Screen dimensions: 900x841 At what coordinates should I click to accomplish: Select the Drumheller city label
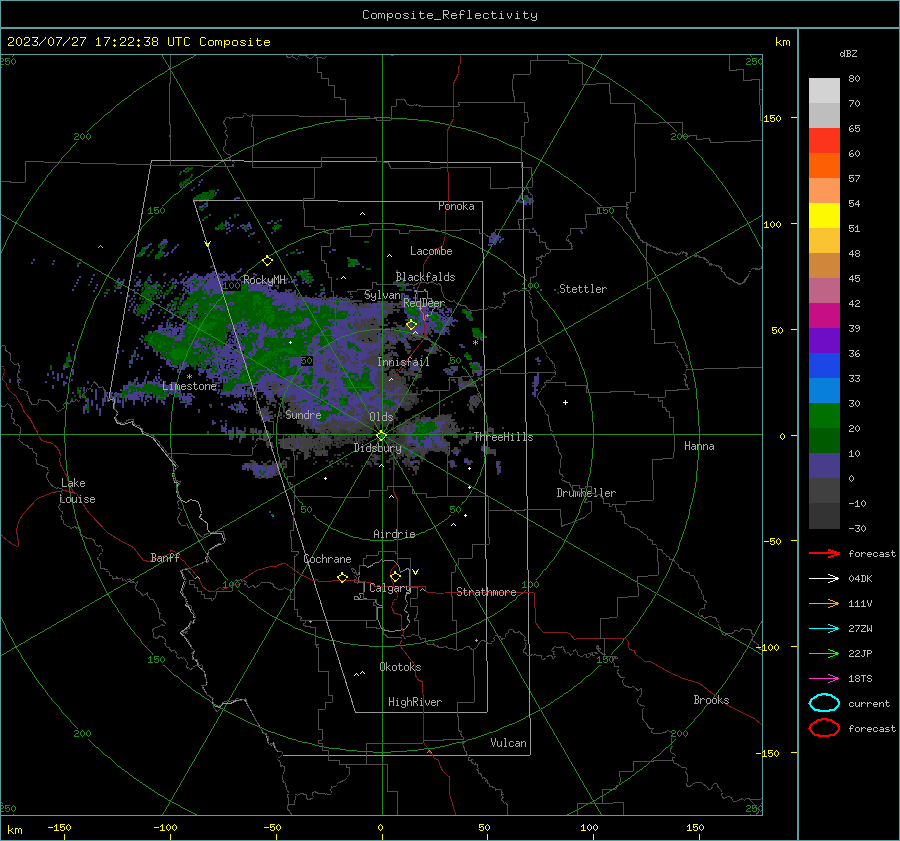586,493
